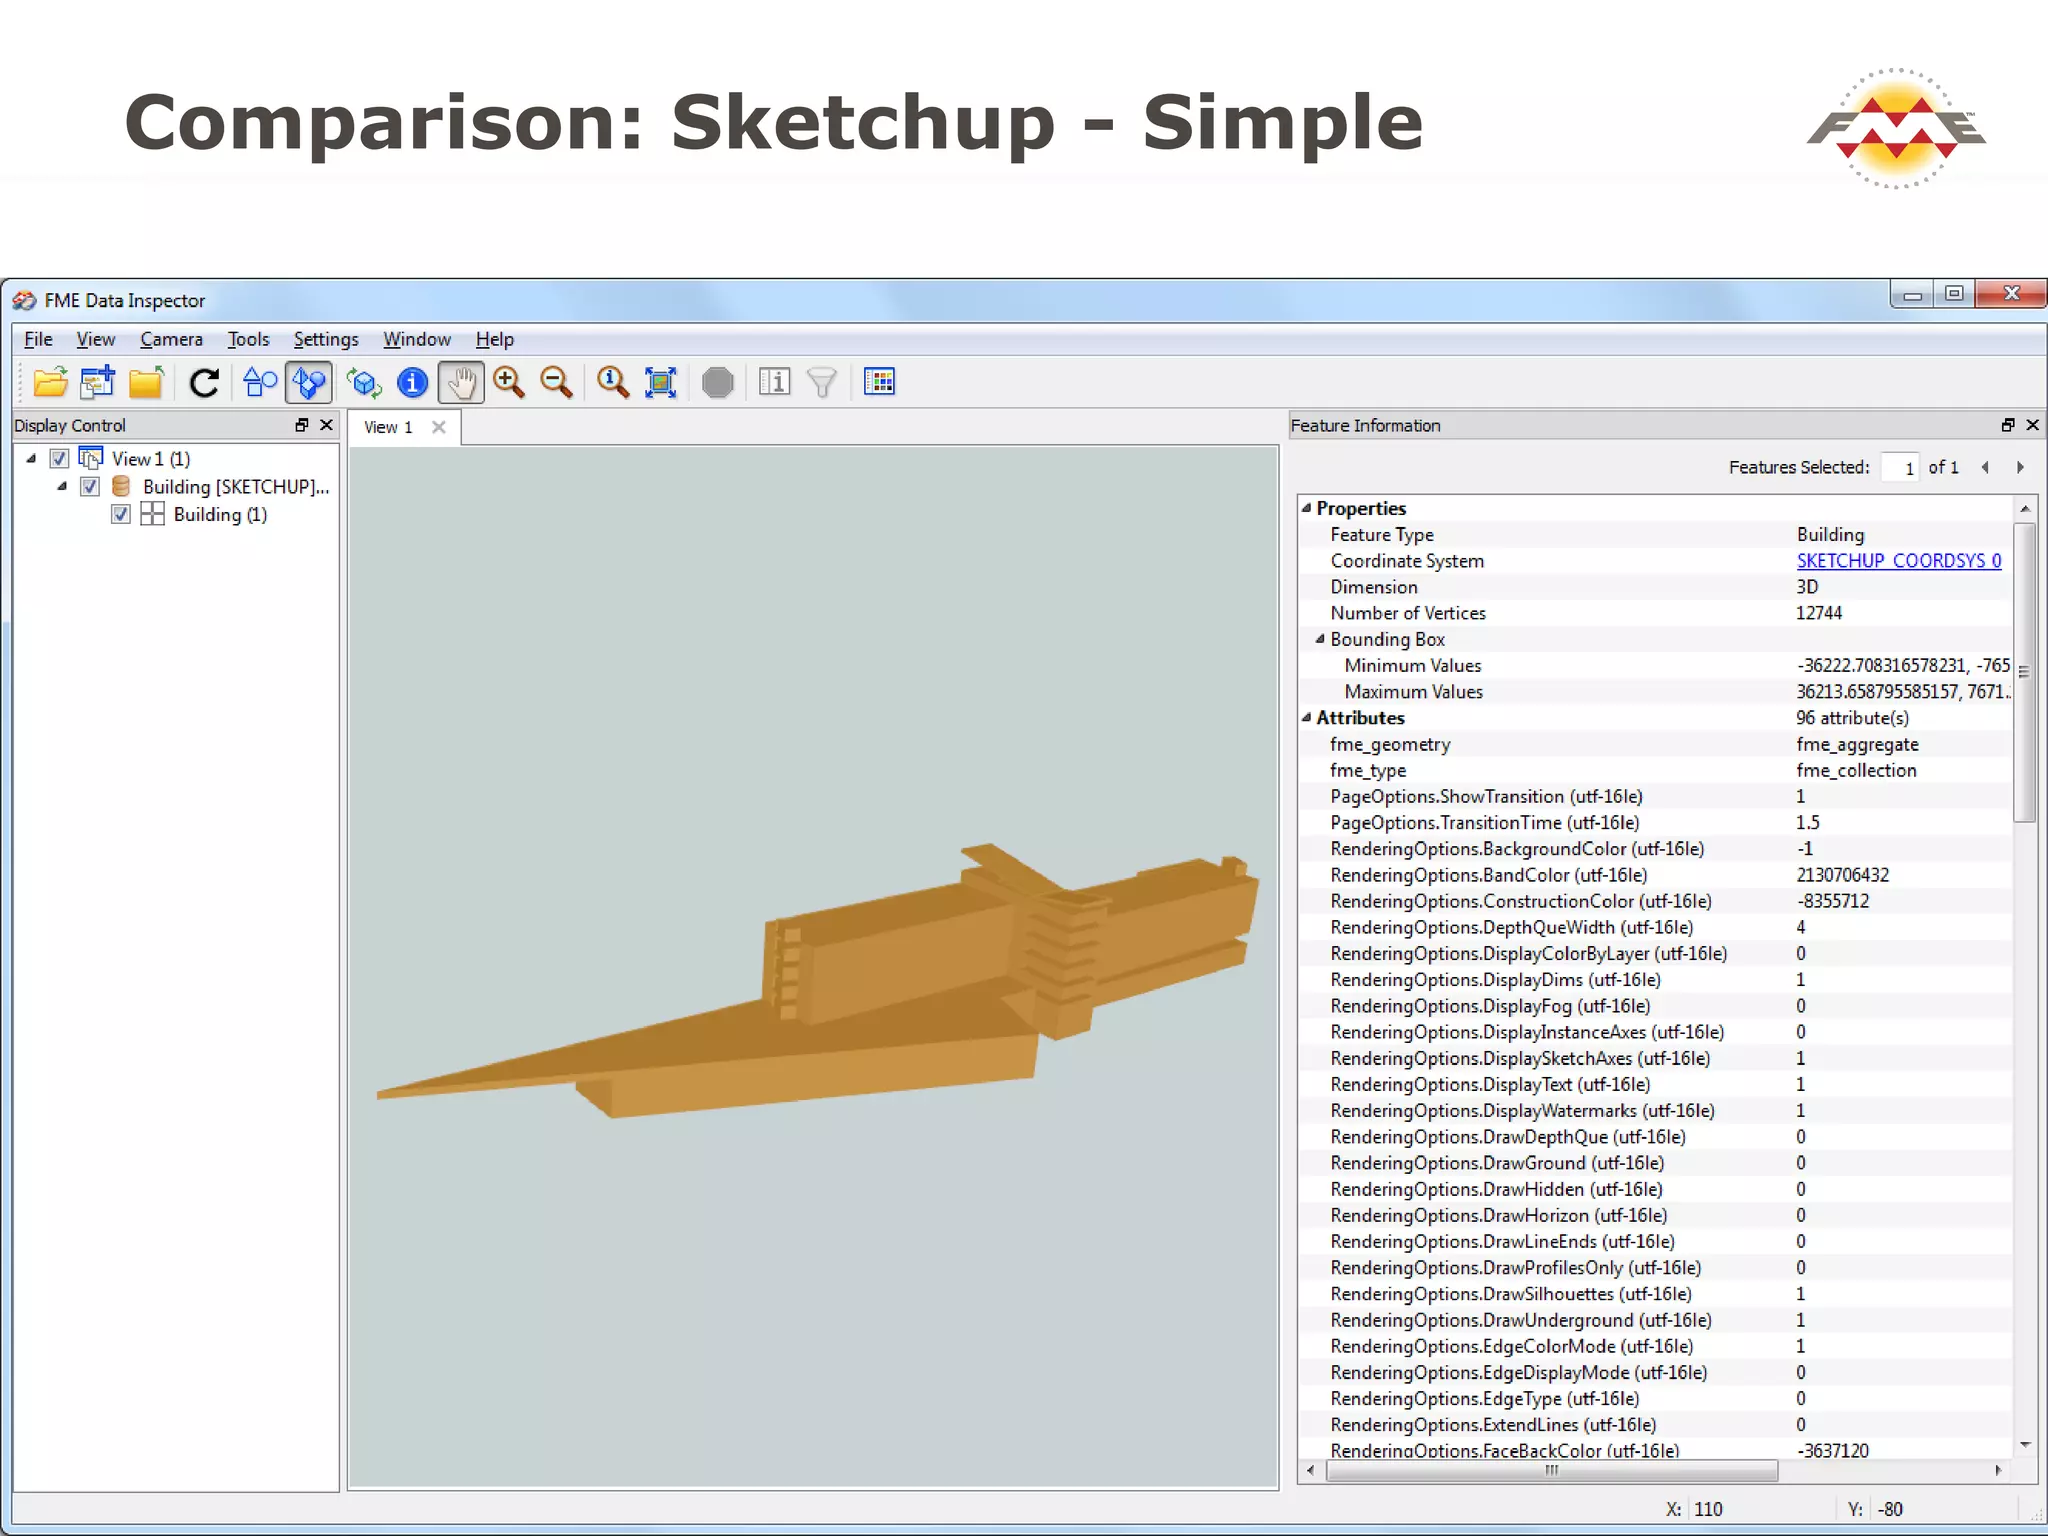Click the Feature Information horizontal scrollbar thumb
Screen dimensions: 2048x1536
pyautogui.click(x=1552, y=1471)
